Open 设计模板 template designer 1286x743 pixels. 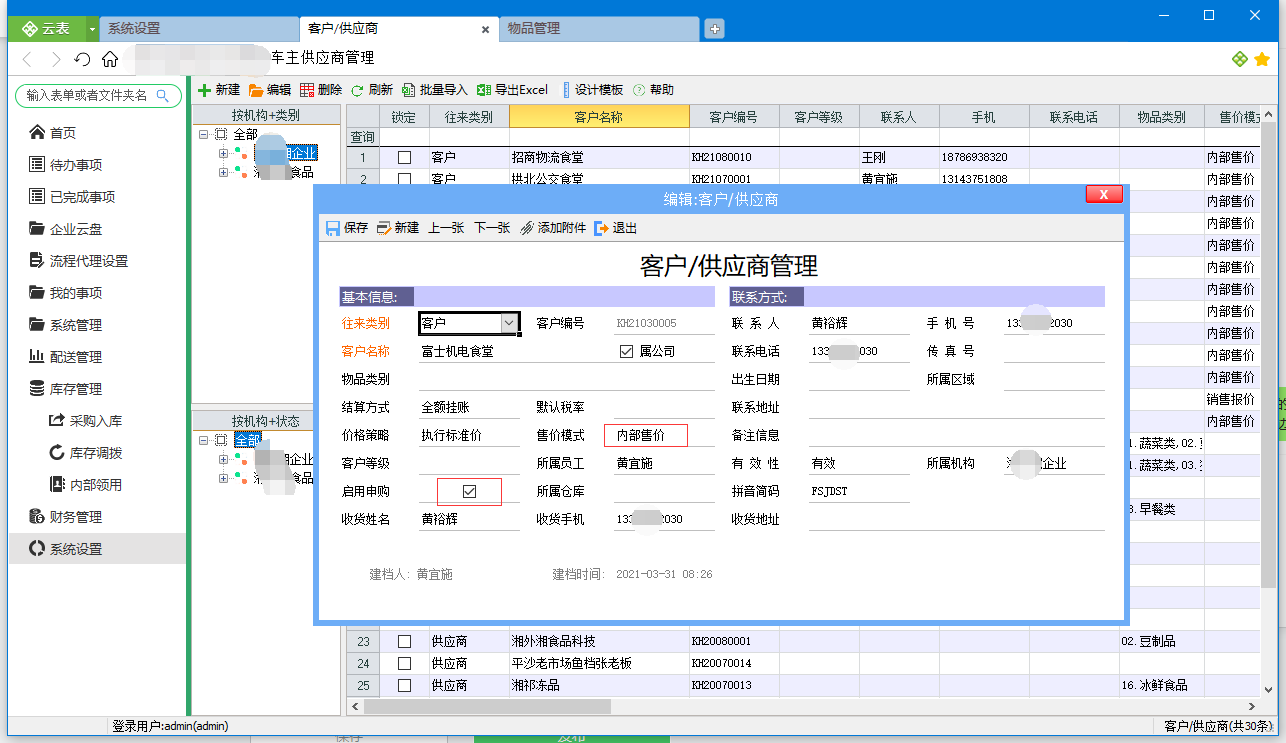[593, 90]
